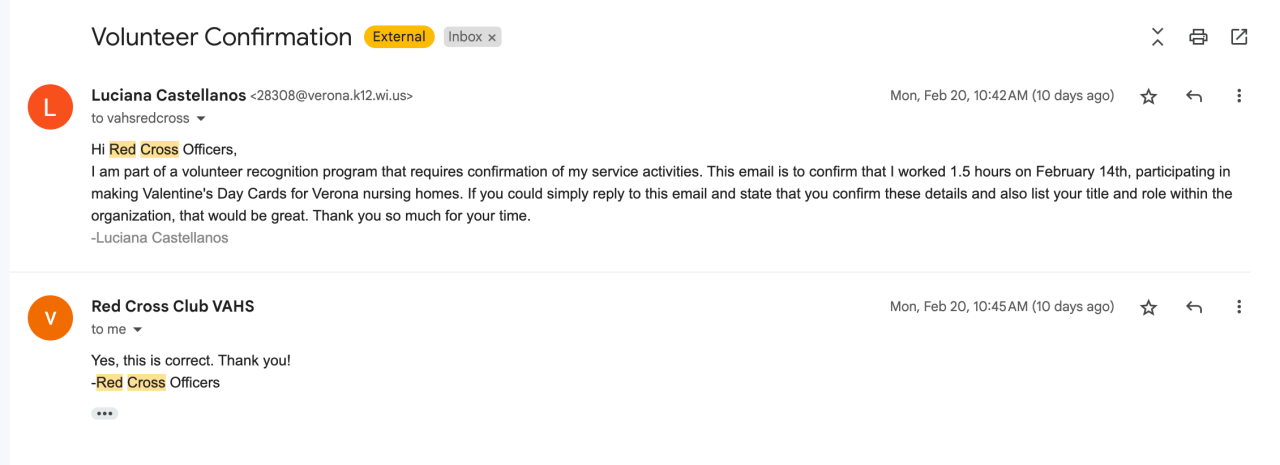This screenshot has width=1280, height=465.
Task: Click the External label tag
Action: (x=399, y=37)
